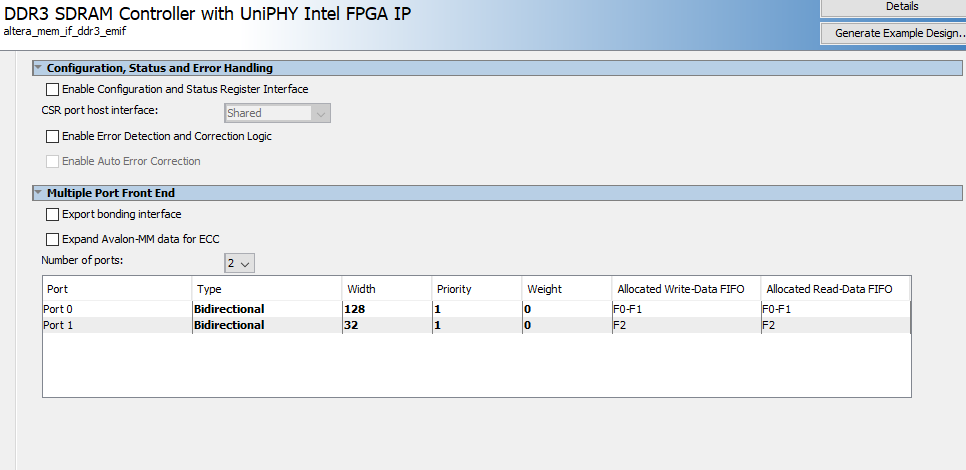Click Port 0 write FIFO F0-F1 cell
The height and width of the screenshot is (470, 966).
click(x=686, y=309)
